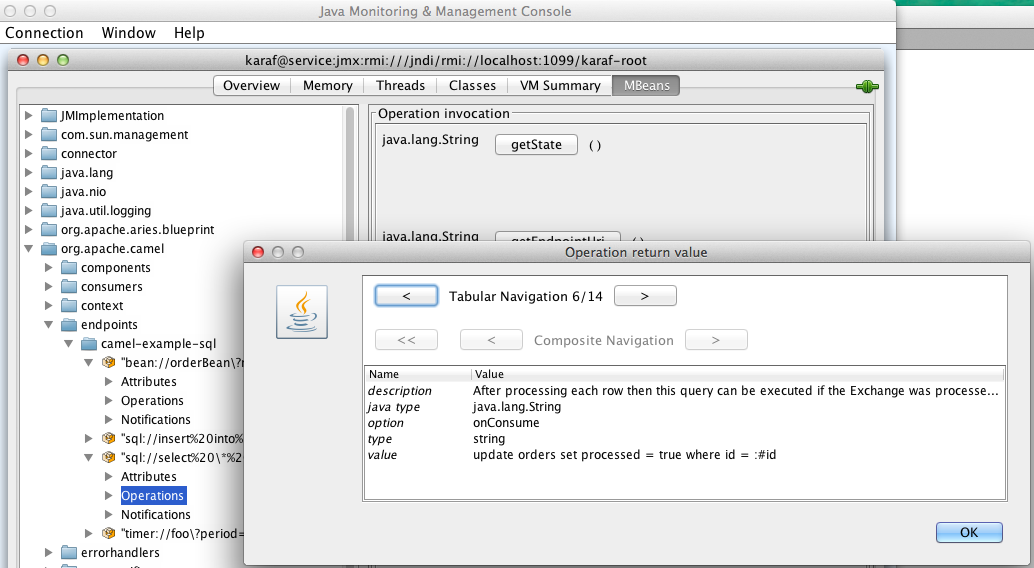The width and height of the screenshot is (1034, 568).
Task: Select Notifications under sql://select endpoint
Action: [x=156, y=515]
